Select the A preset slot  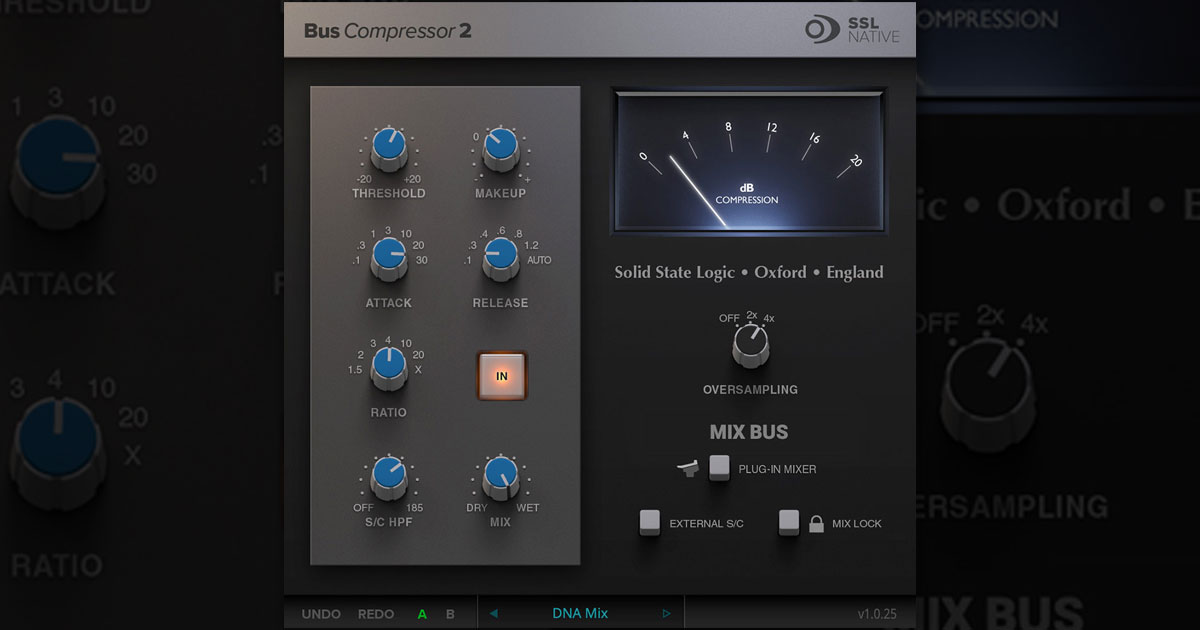[422, 614]
